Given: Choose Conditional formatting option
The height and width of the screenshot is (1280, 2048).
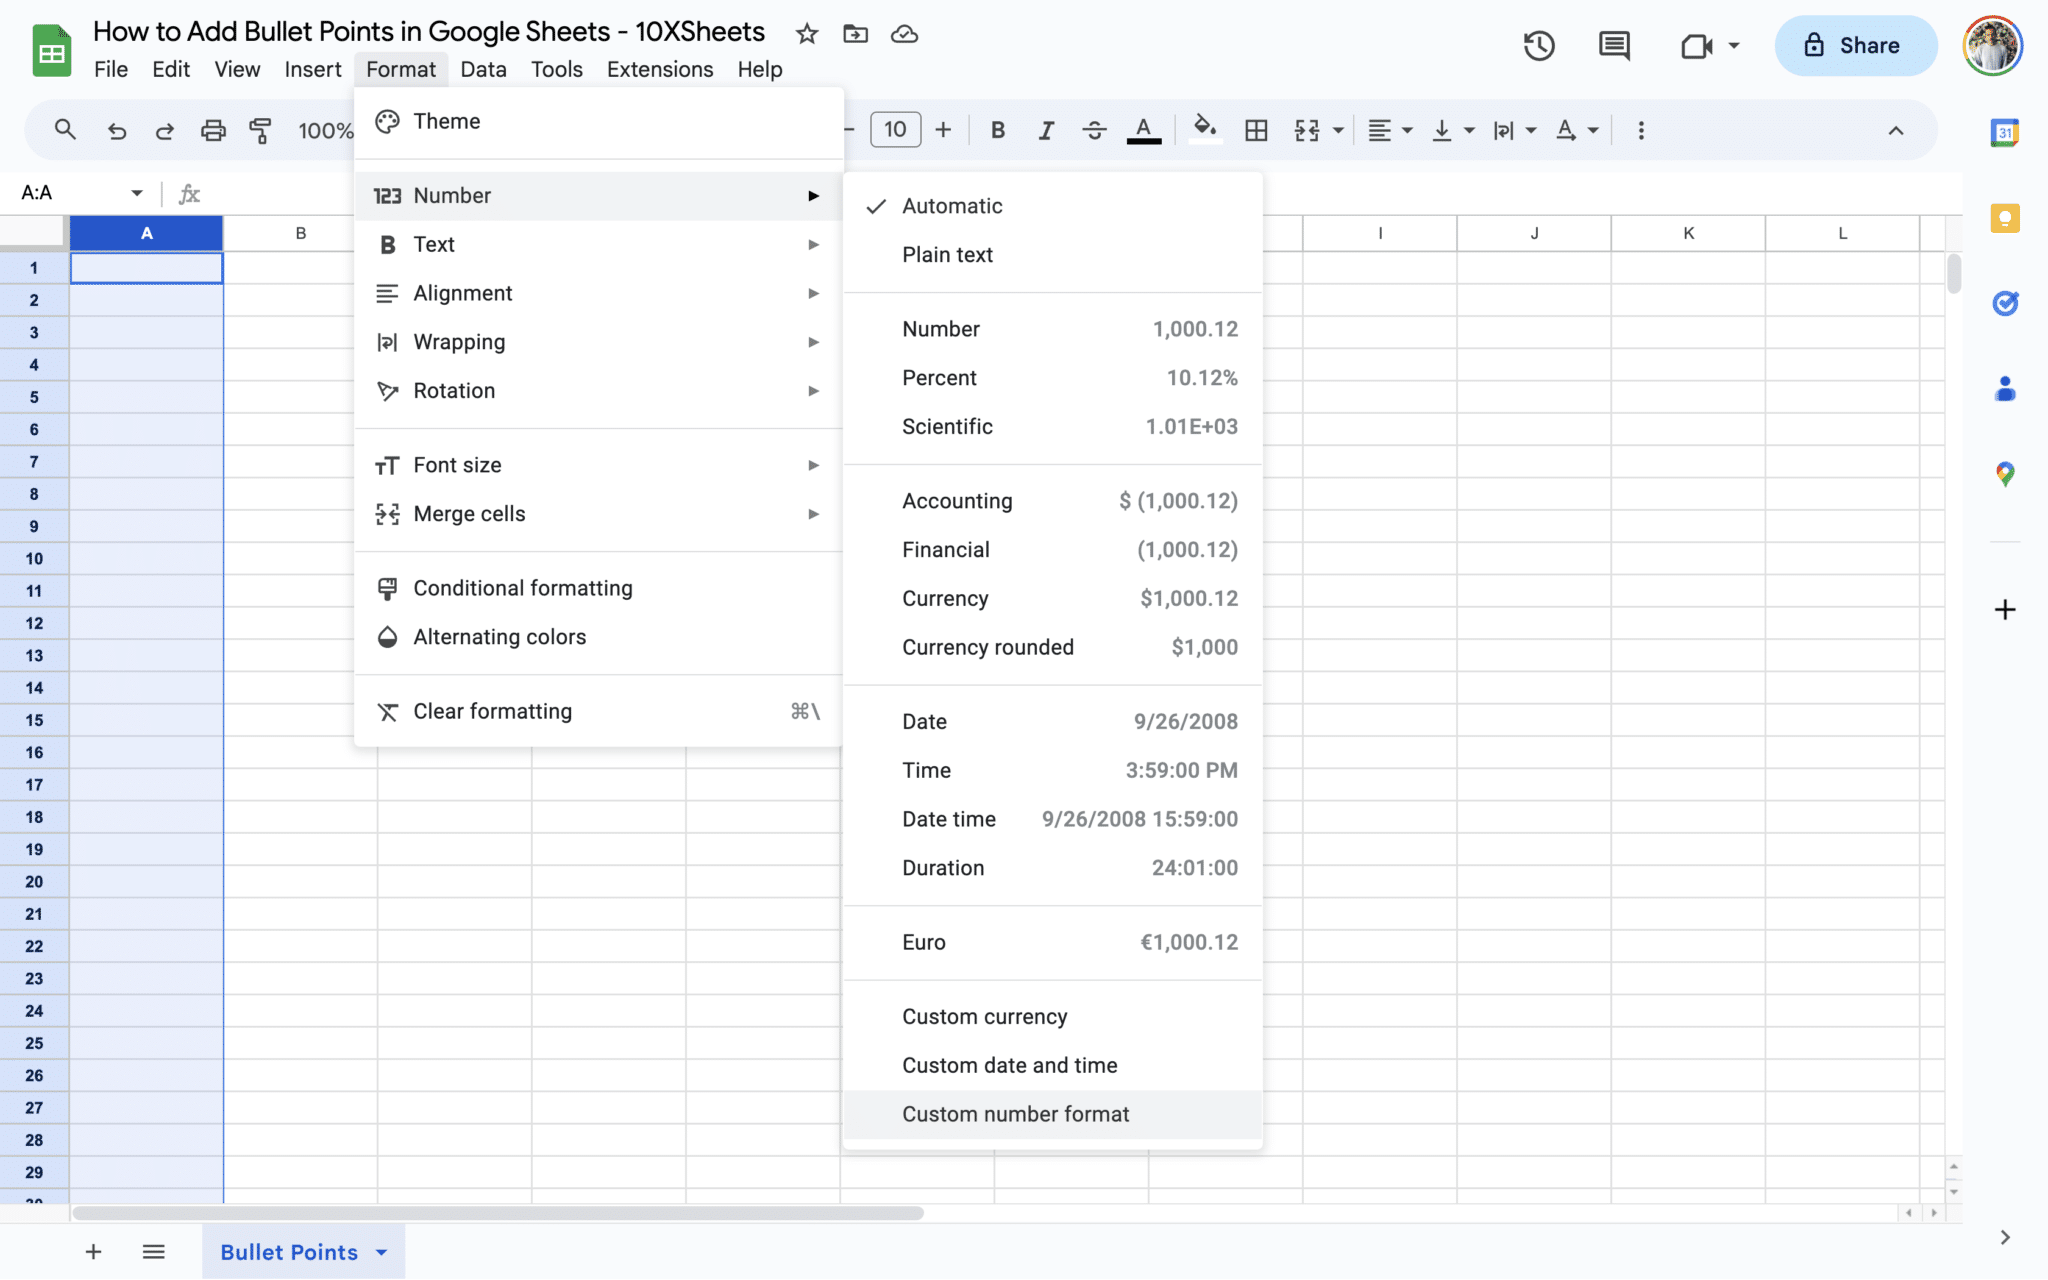Looking at the screenshot, I should pyautogui.click(x=599, y=588).
